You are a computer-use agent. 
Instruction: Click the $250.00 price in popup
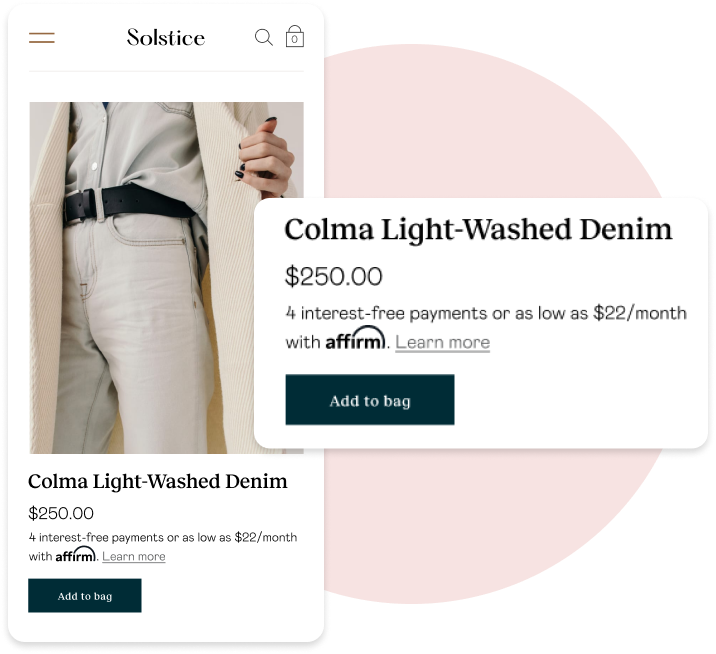(x=333, y=276)
